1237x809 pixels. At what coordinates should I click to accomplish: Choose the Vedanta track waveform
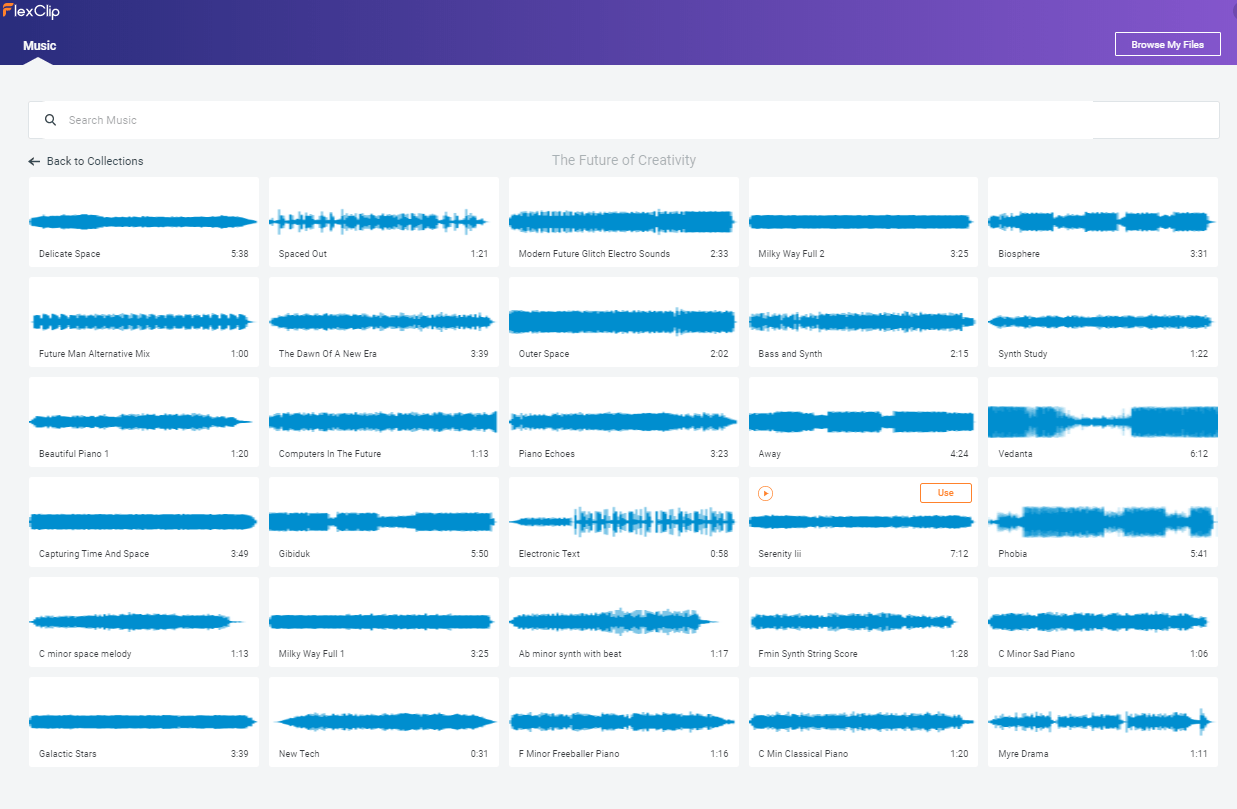point(1103,421)
